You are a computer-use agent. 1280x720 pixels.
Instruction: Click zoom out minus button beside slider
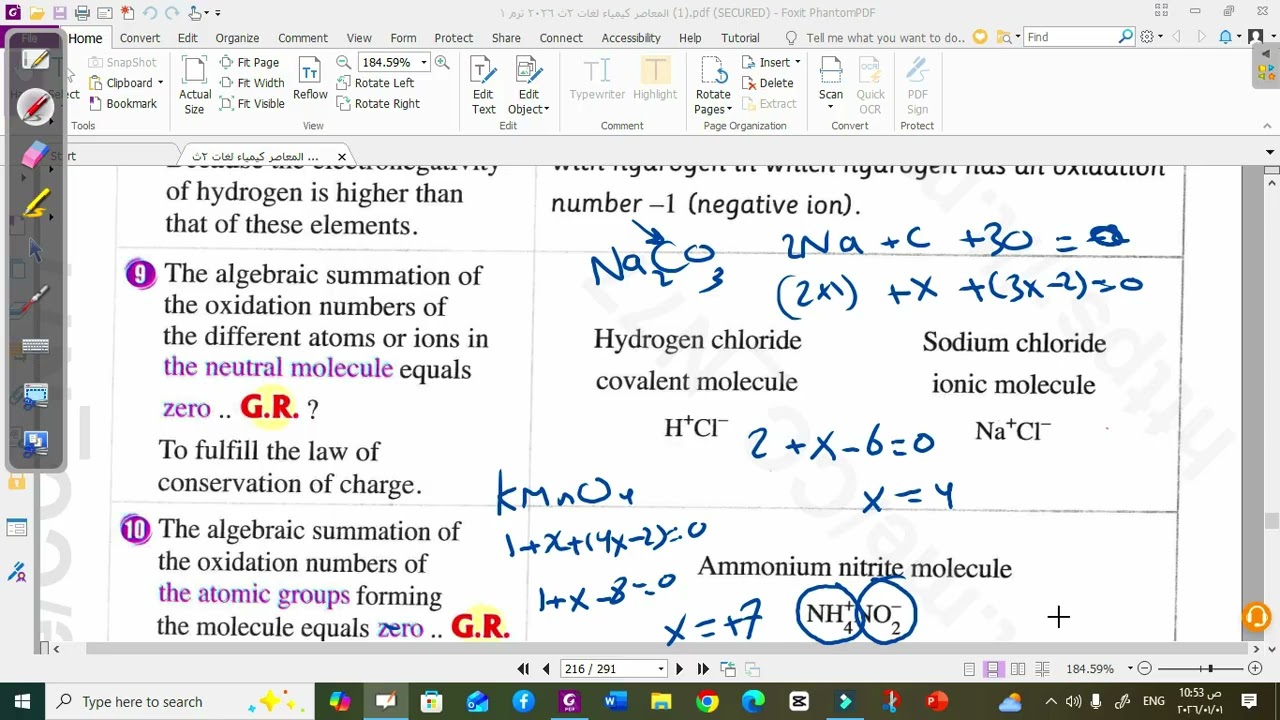pyautogui.click(x=1145, y=669)
